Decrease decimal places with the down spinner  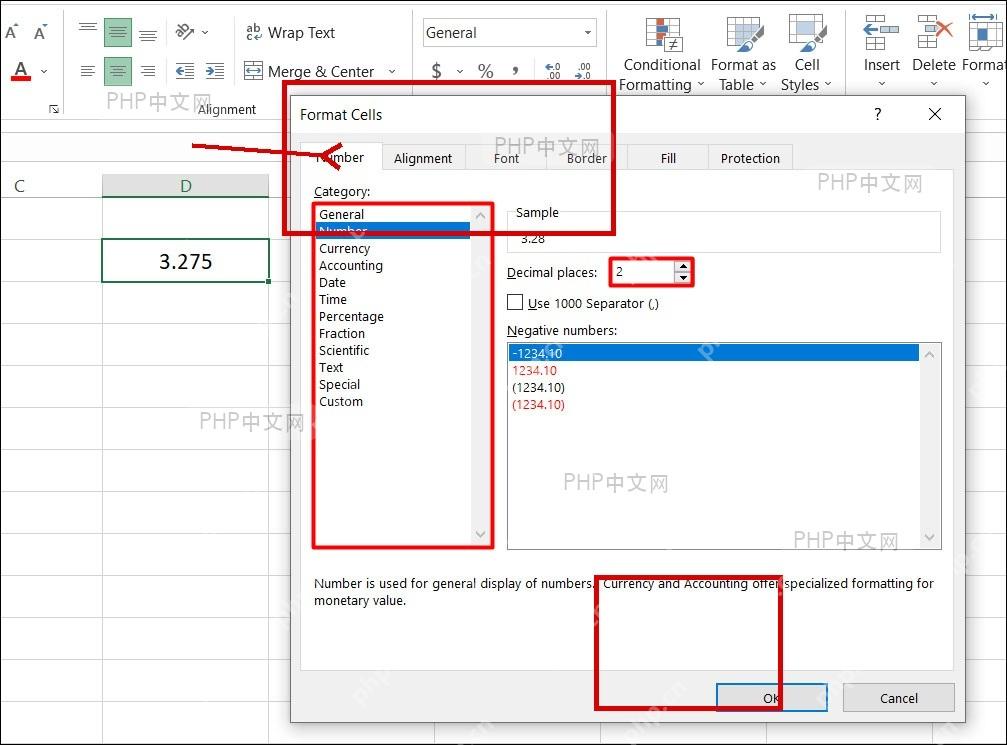(683, 278)
